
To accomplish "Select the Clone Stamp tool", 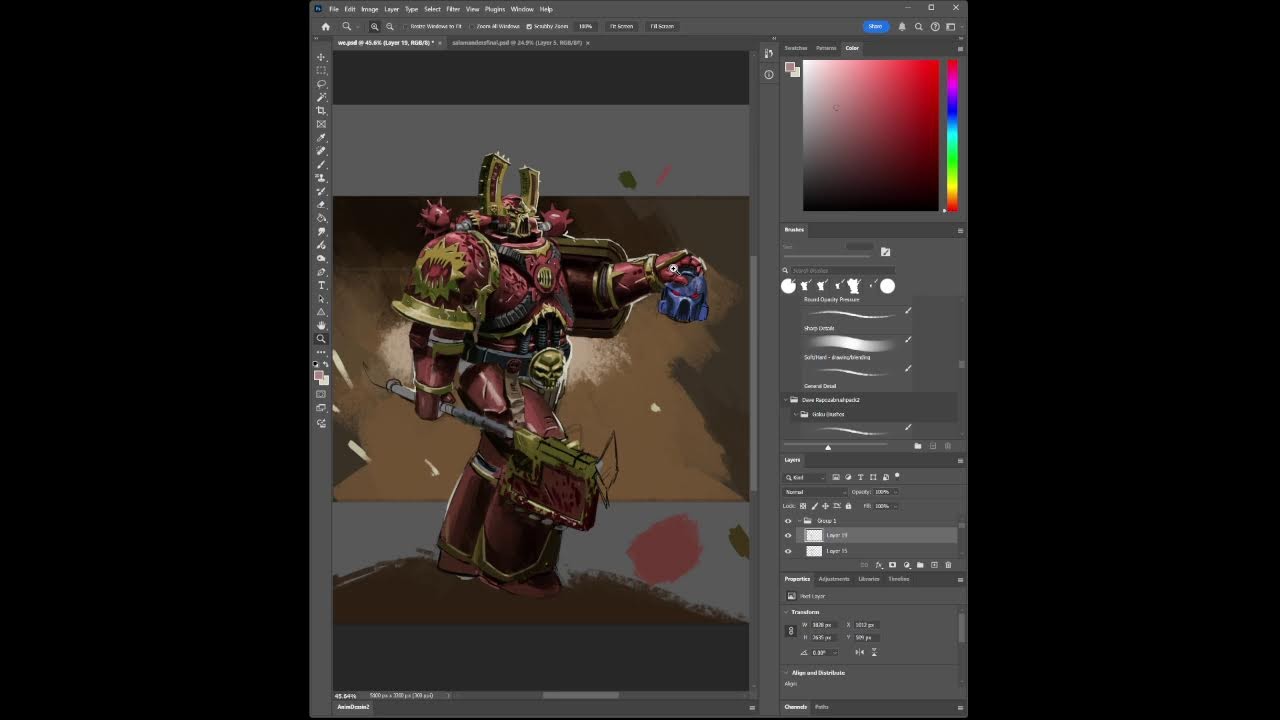I will pos(321,178).
